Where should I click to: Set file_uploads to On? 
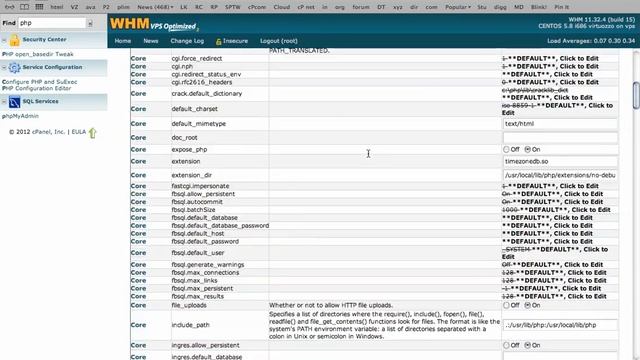coord(527,305)
